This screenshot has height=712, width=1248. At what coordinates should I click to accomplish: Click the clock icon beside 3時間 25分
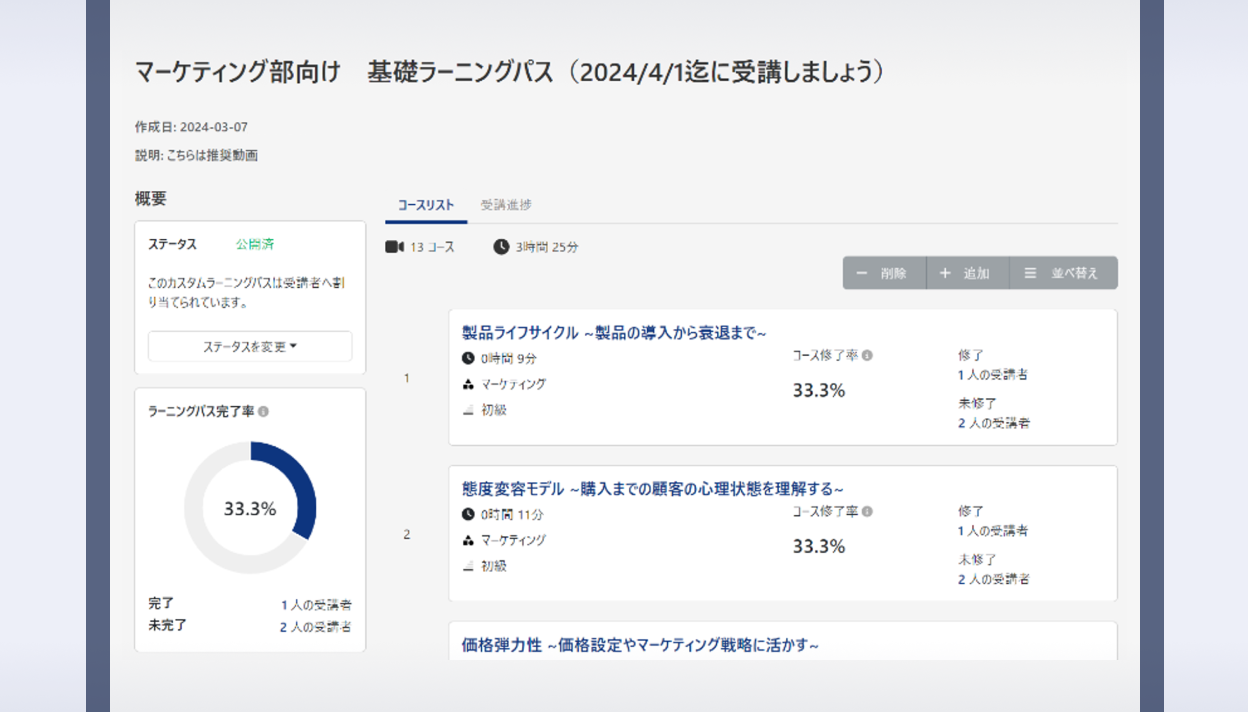coord(501,247)
